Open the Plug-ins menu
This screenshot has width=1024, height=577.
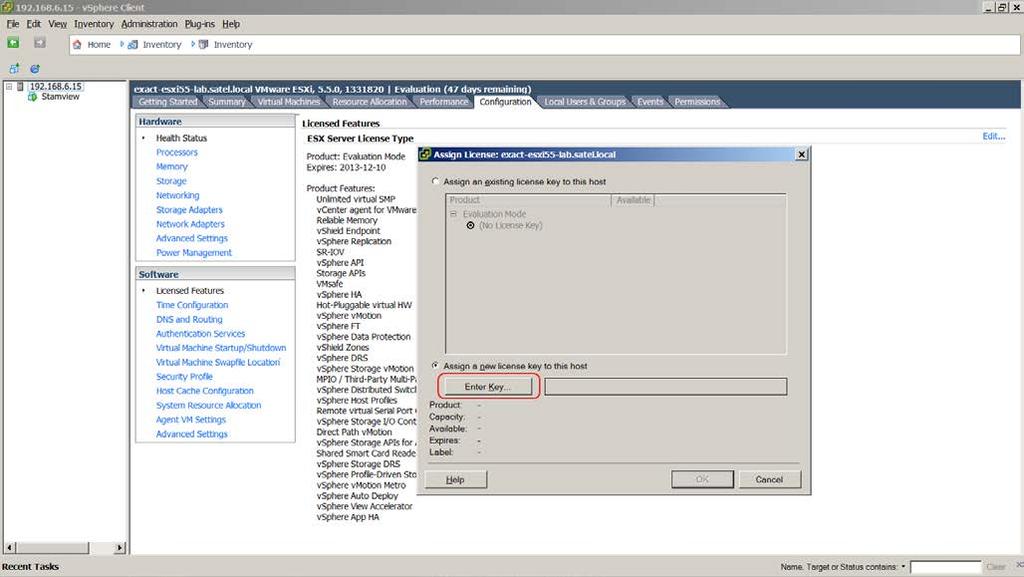point(199,23)
